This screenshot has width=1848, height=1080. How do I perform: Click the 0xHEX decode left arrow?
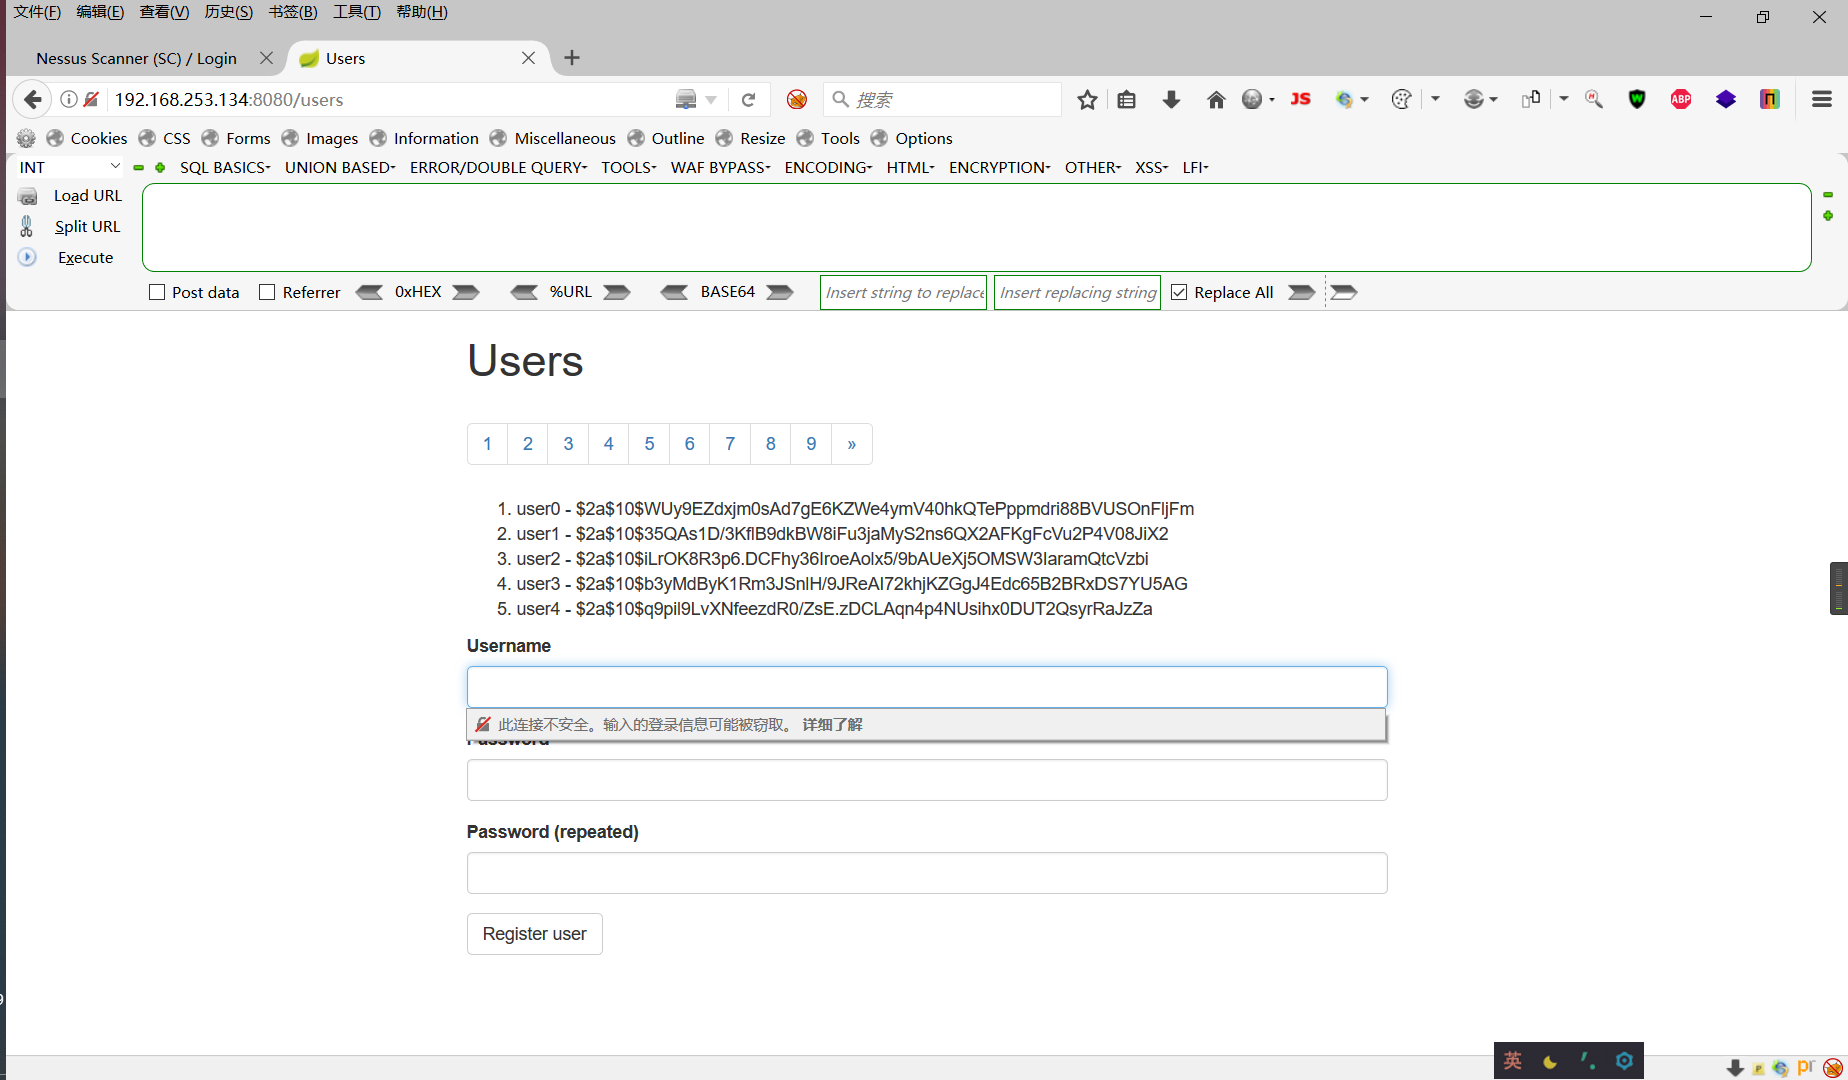pos(369,292)
